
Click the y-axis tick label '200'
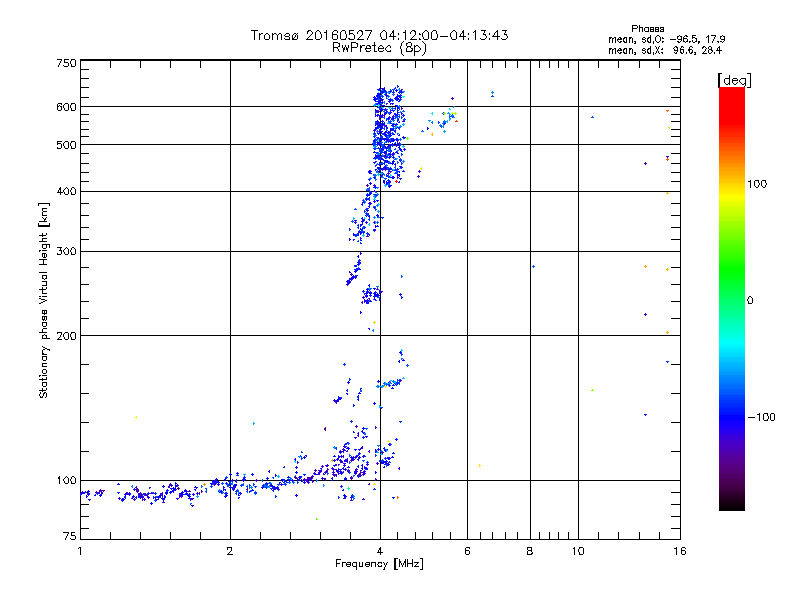66,336
